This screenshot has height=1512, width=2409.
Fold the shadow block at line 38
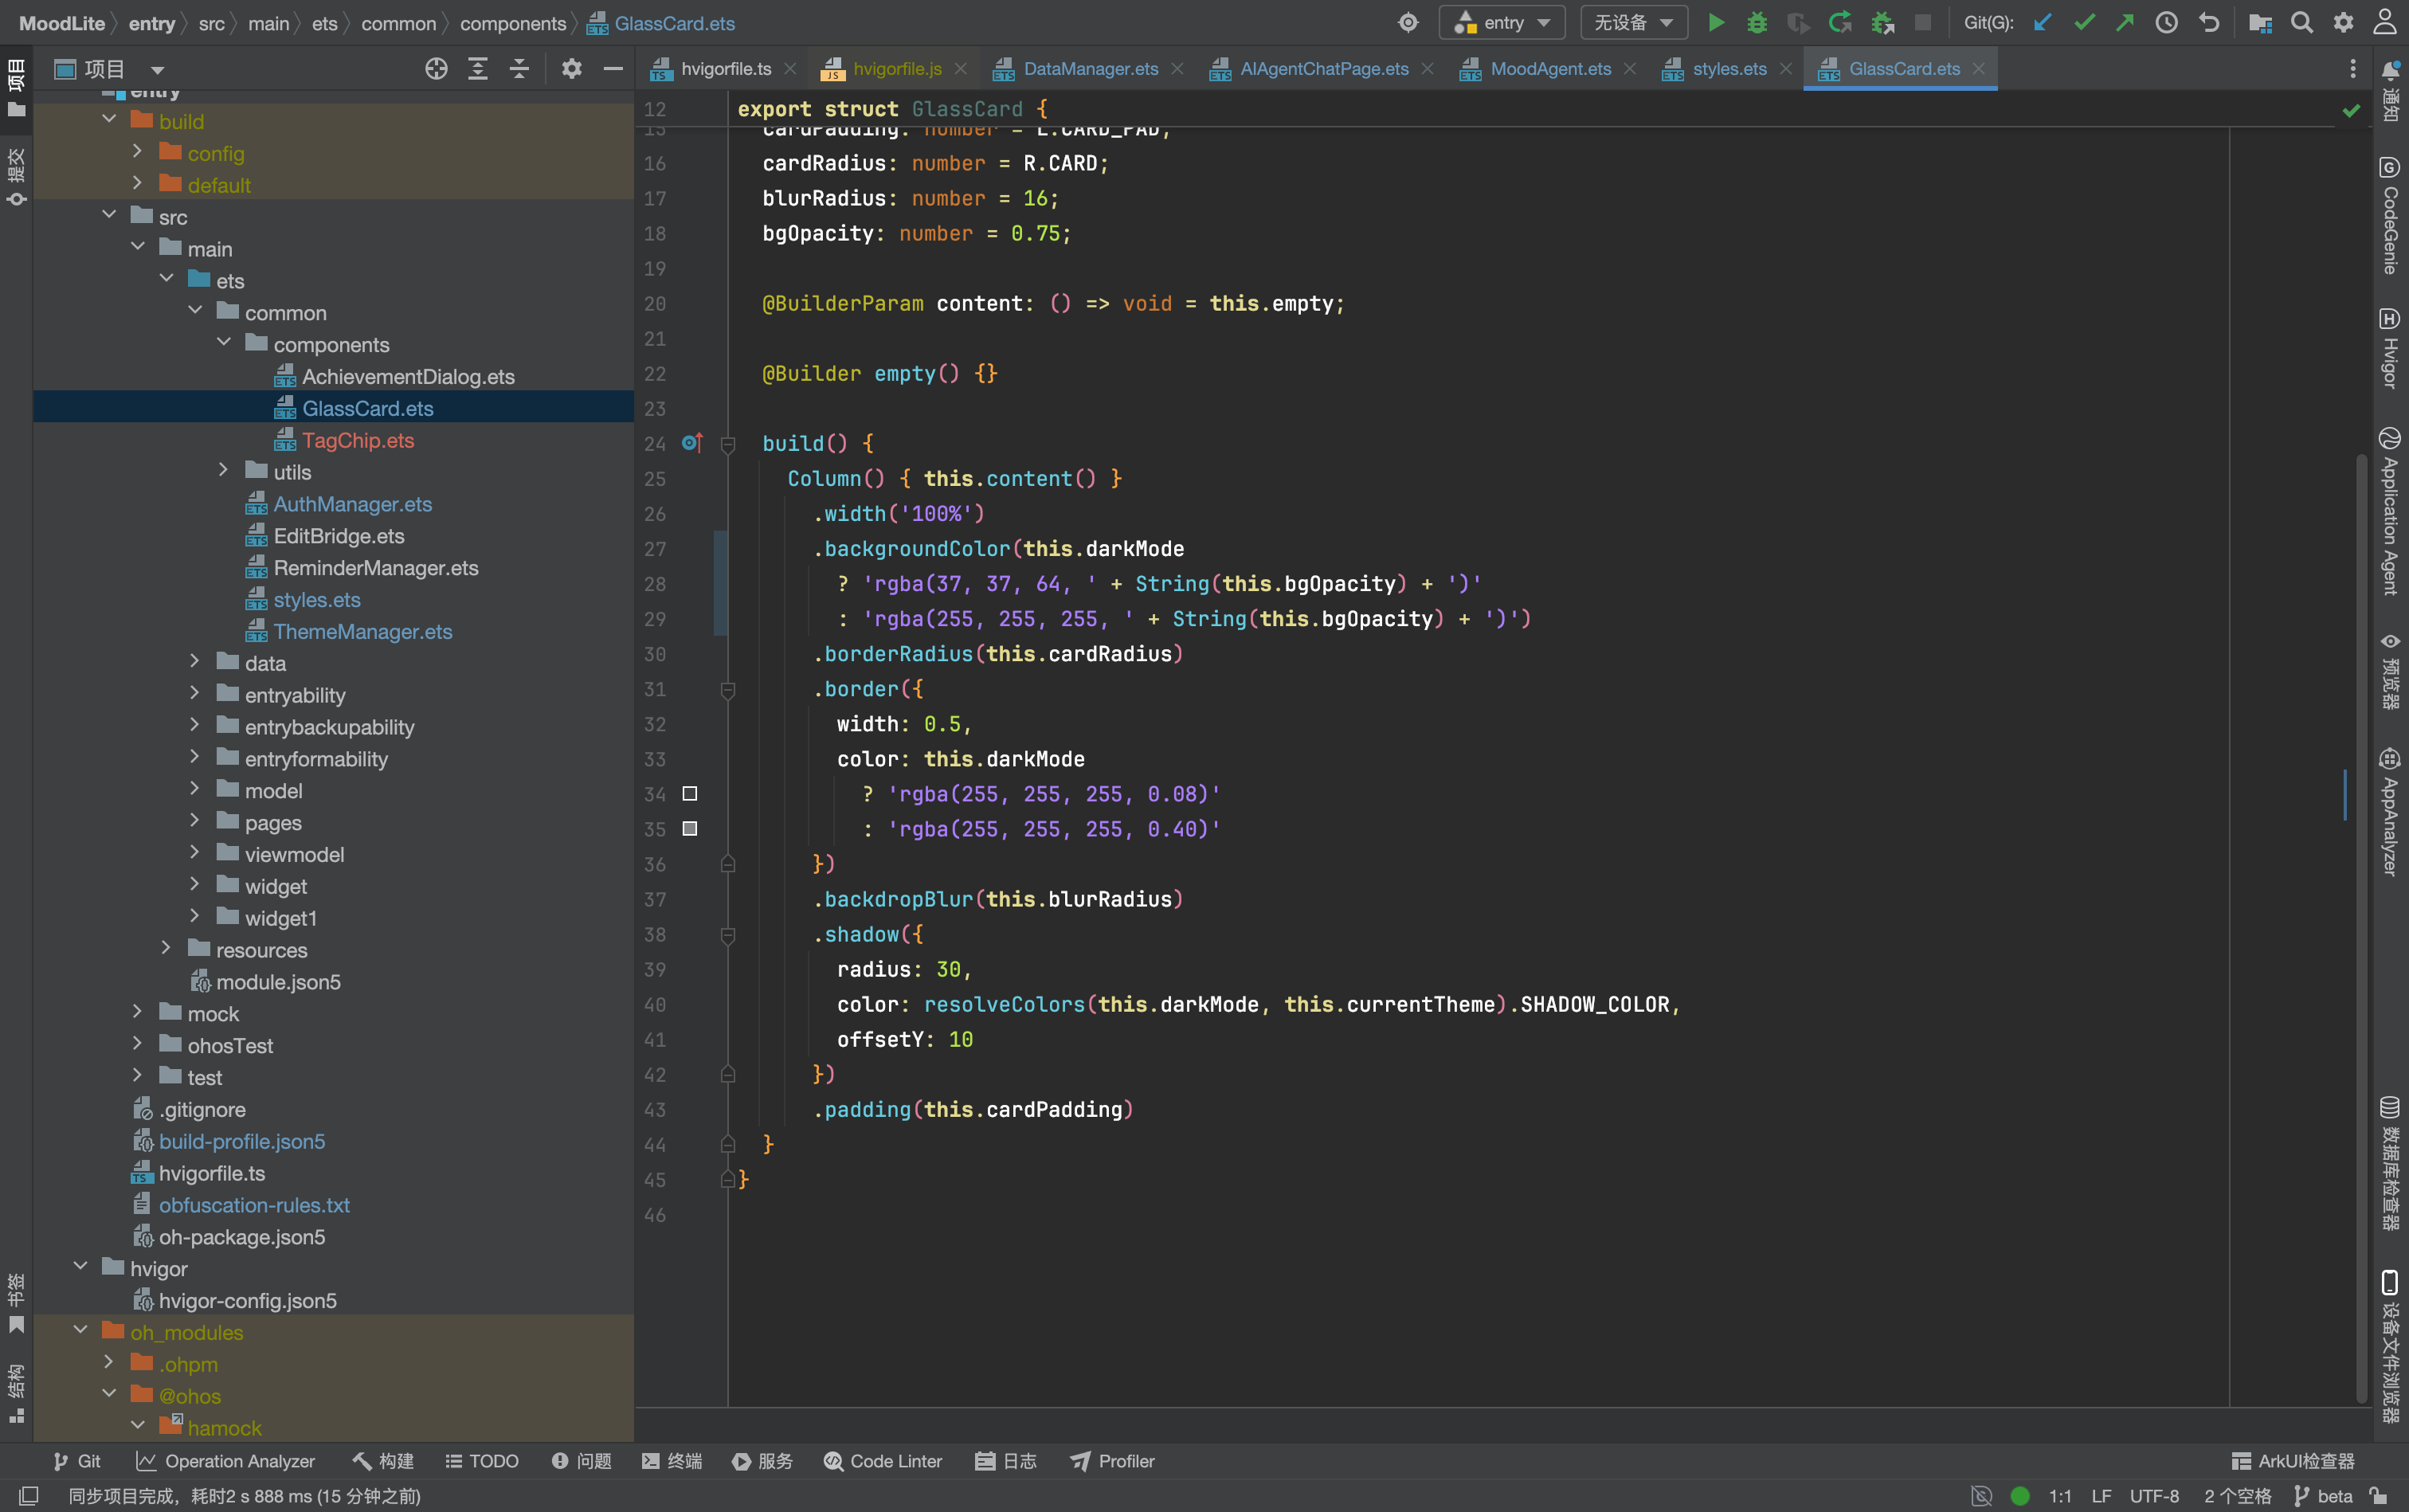pyautogui.click(x=728, y=935)
